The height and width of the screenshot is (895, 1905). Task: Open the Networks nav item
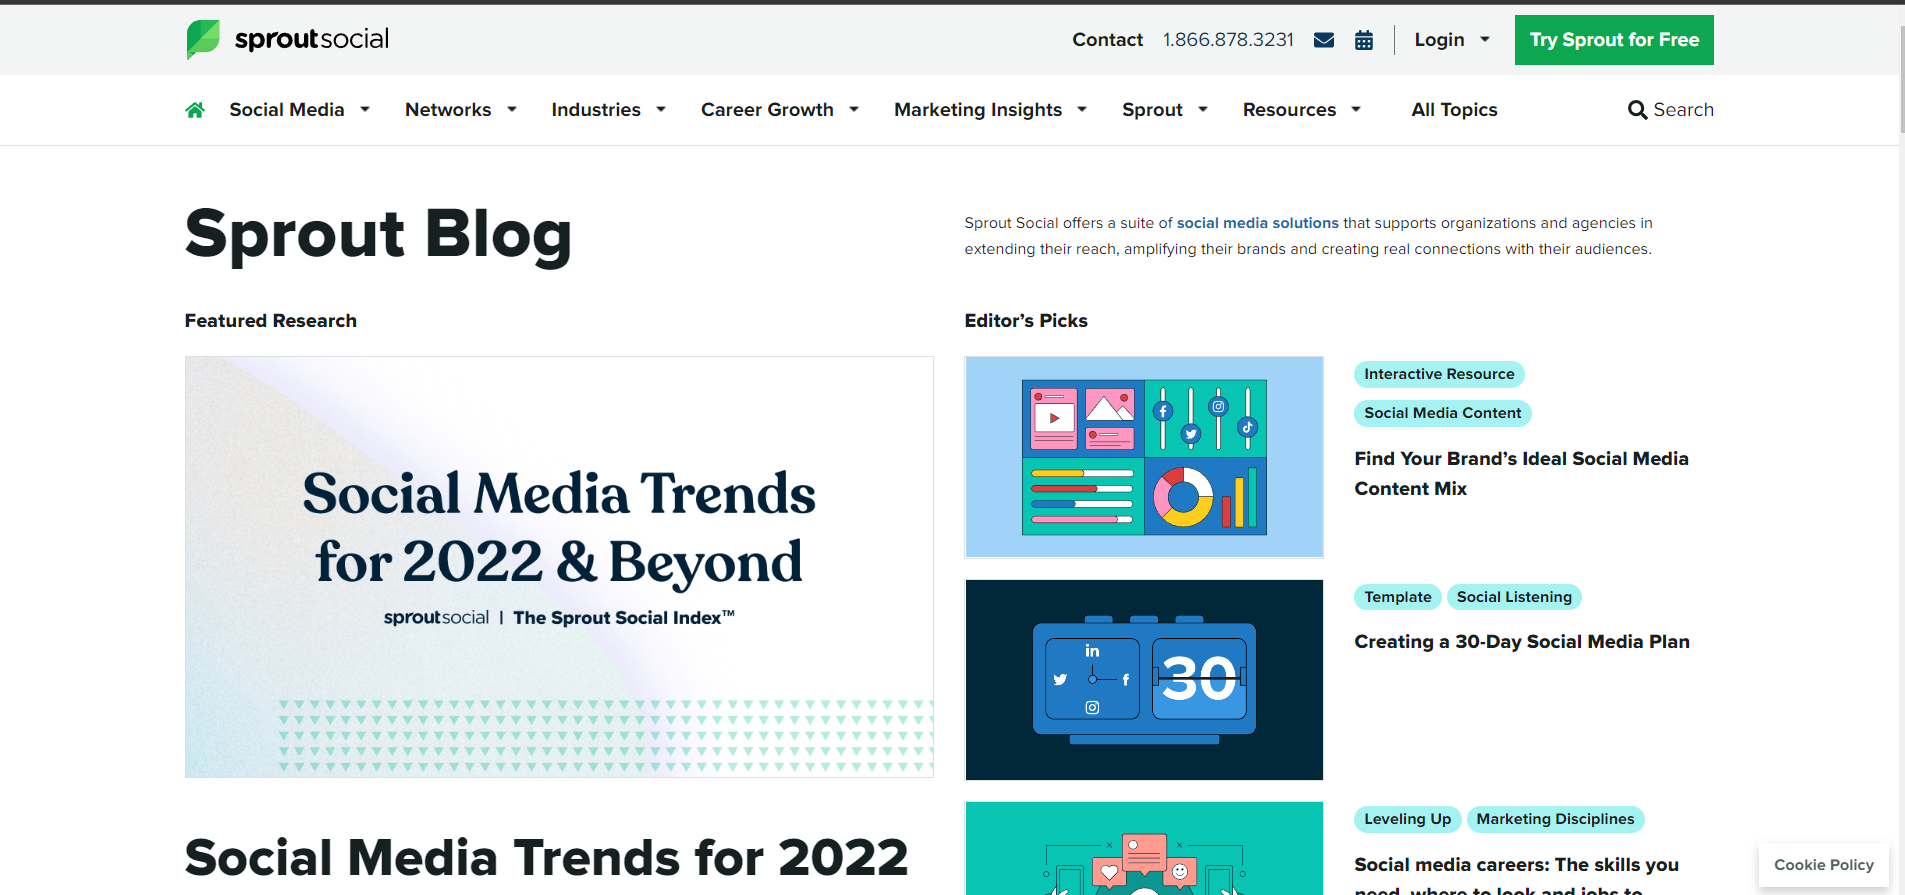point(448,110)
